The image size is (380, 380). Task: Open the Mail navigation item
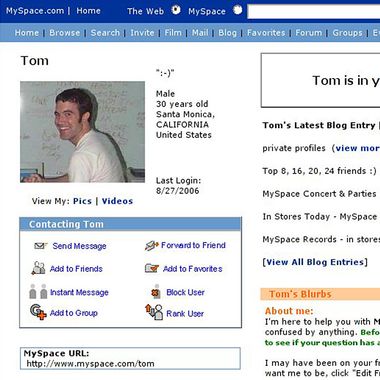pos(200,33)
